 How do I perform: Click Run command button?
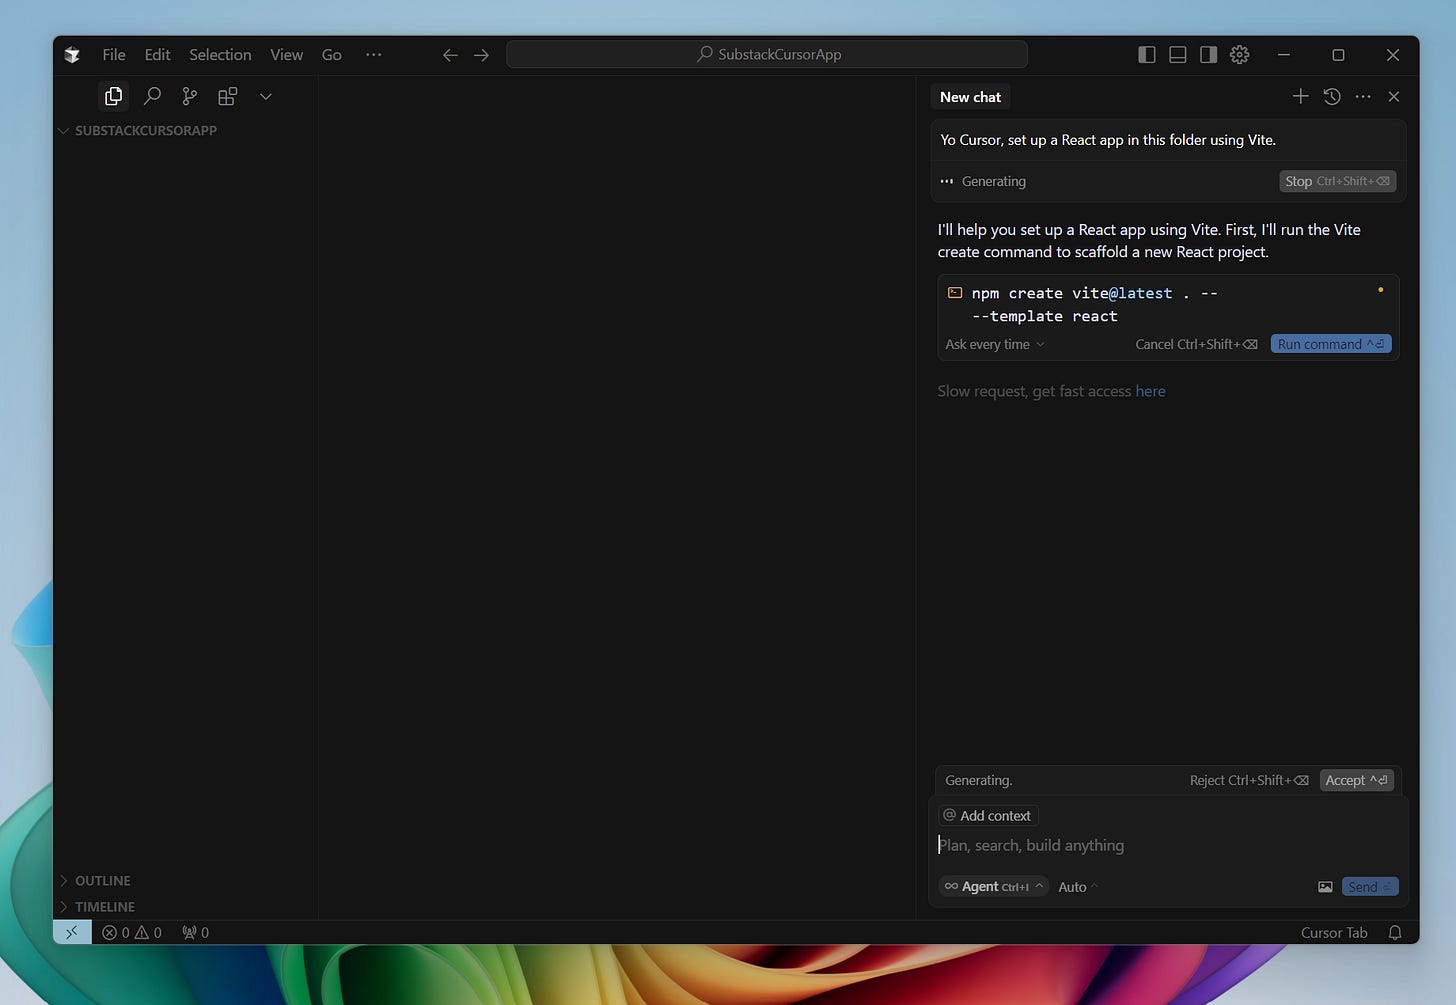coord(1331,344)
